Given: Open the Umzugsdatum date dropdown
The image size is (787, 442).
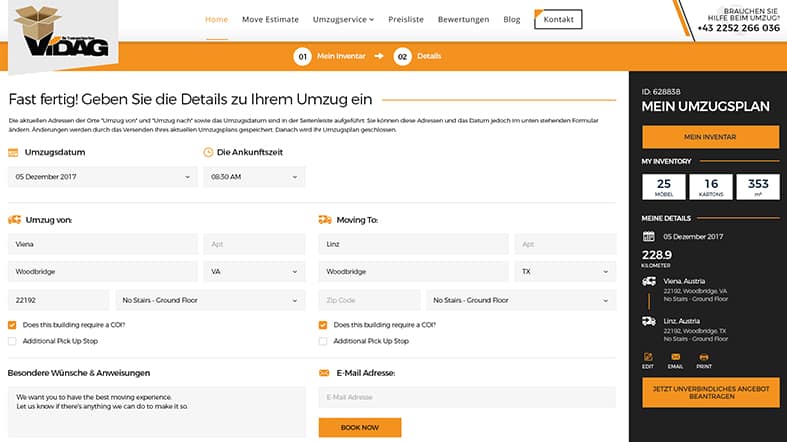Looking at the screenshot, I should 102,177.
